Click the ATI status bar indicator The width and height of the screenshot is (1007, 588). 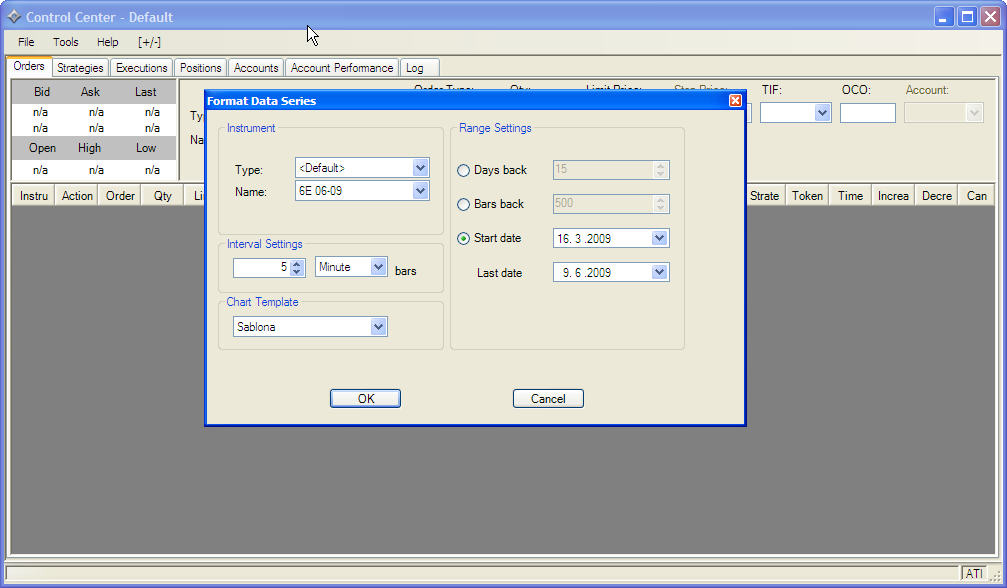[973, 574]
